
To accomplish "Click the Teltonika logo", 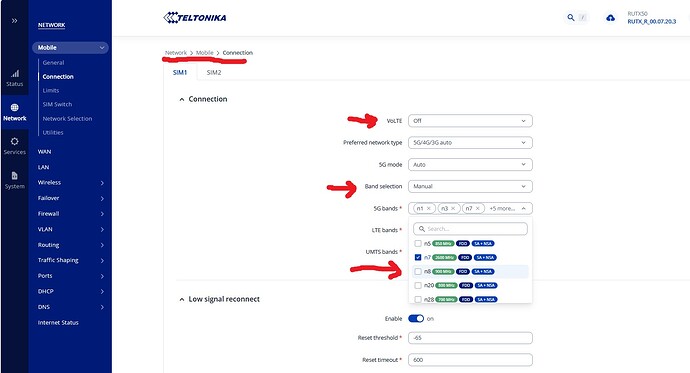I will pos(195,18).
